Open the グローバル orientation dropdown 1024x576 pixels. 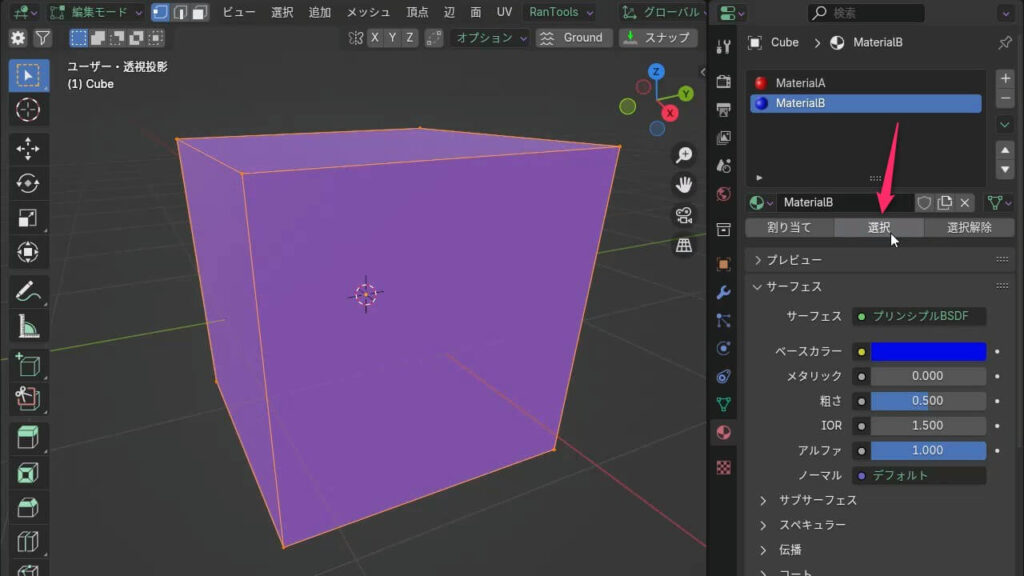click(x=662, y=12)
